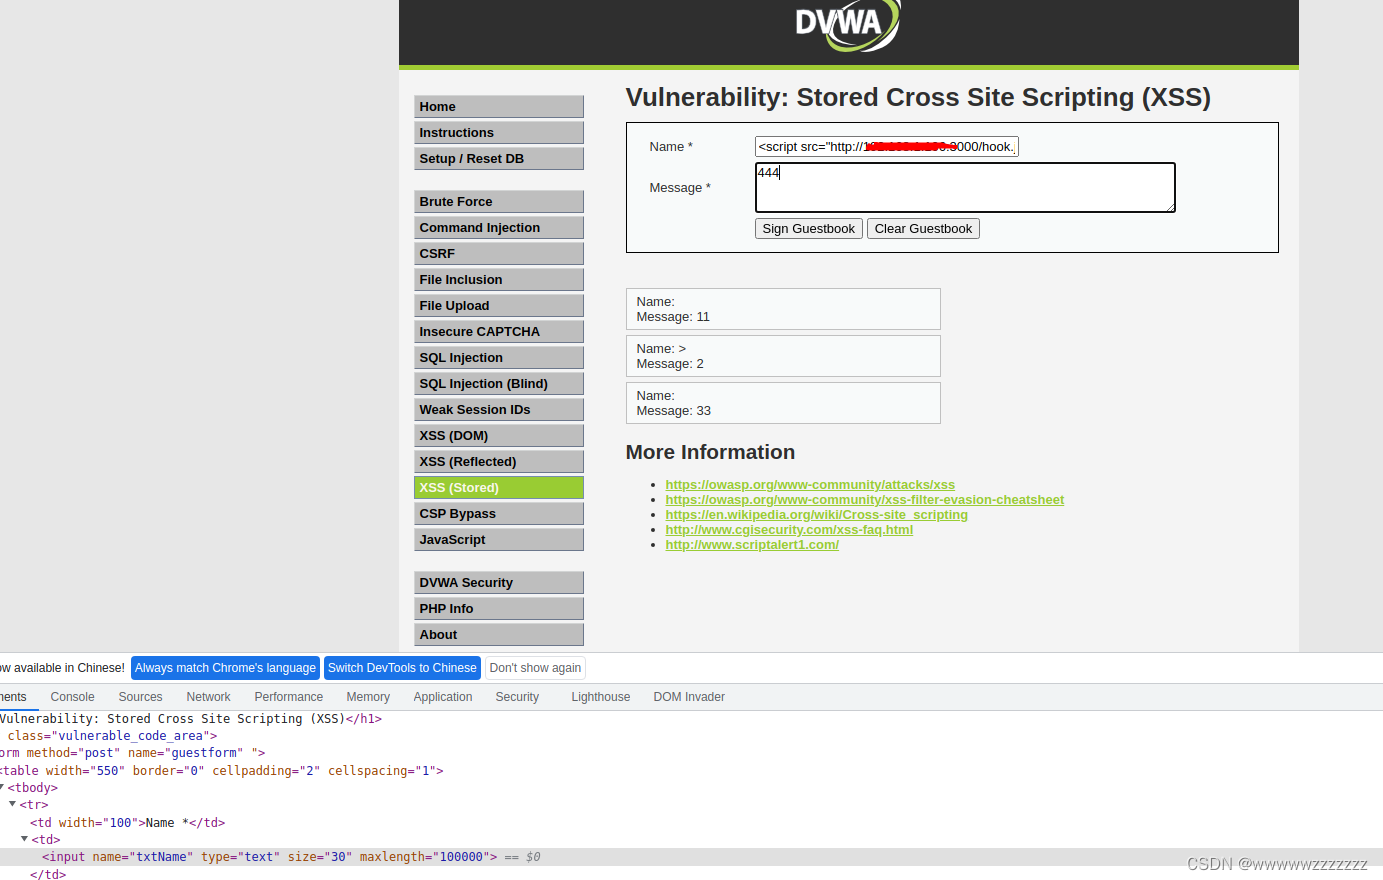Collapse the td node above input element
The width and height of the screenshot is (1383, 880).
[x=24, y=839]
